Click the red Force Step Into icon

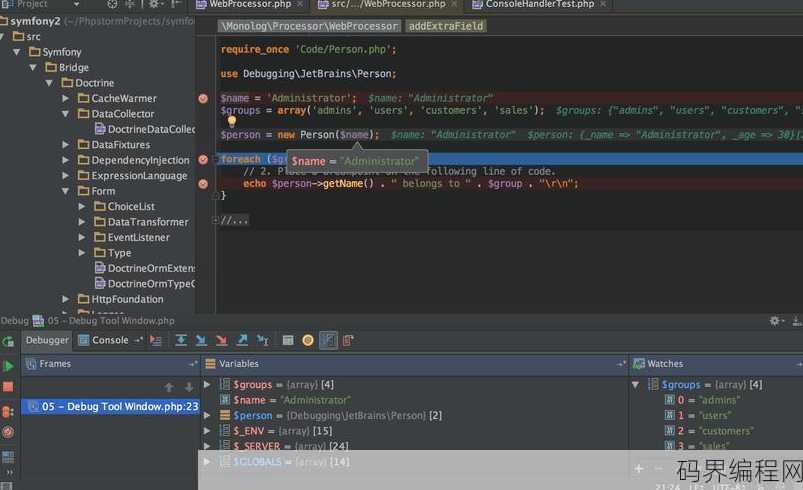point(221,340)
